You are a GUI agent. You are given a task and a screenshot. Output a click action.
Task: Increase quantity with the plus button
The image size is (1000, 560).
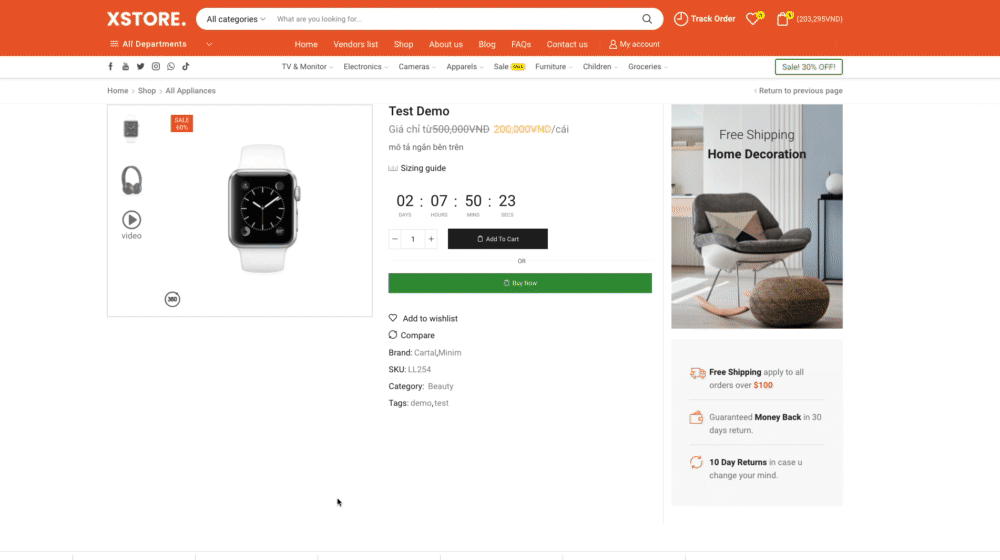pos(431,239)
